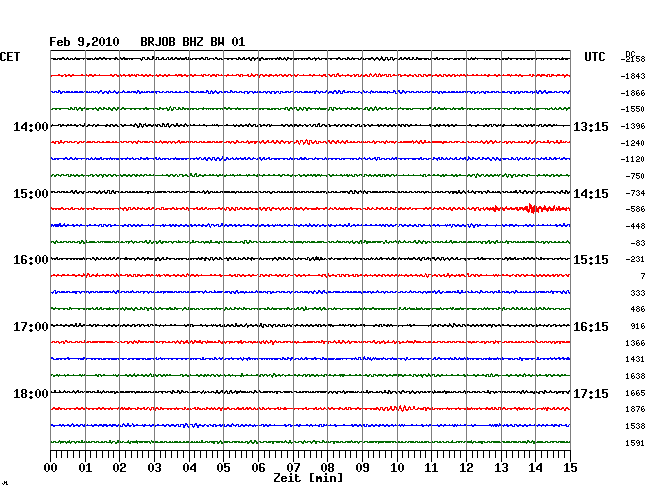The height and width of the screenshot is (494, 650).
Task: Click the DC offset value "486"
Action: coord(638,309)
